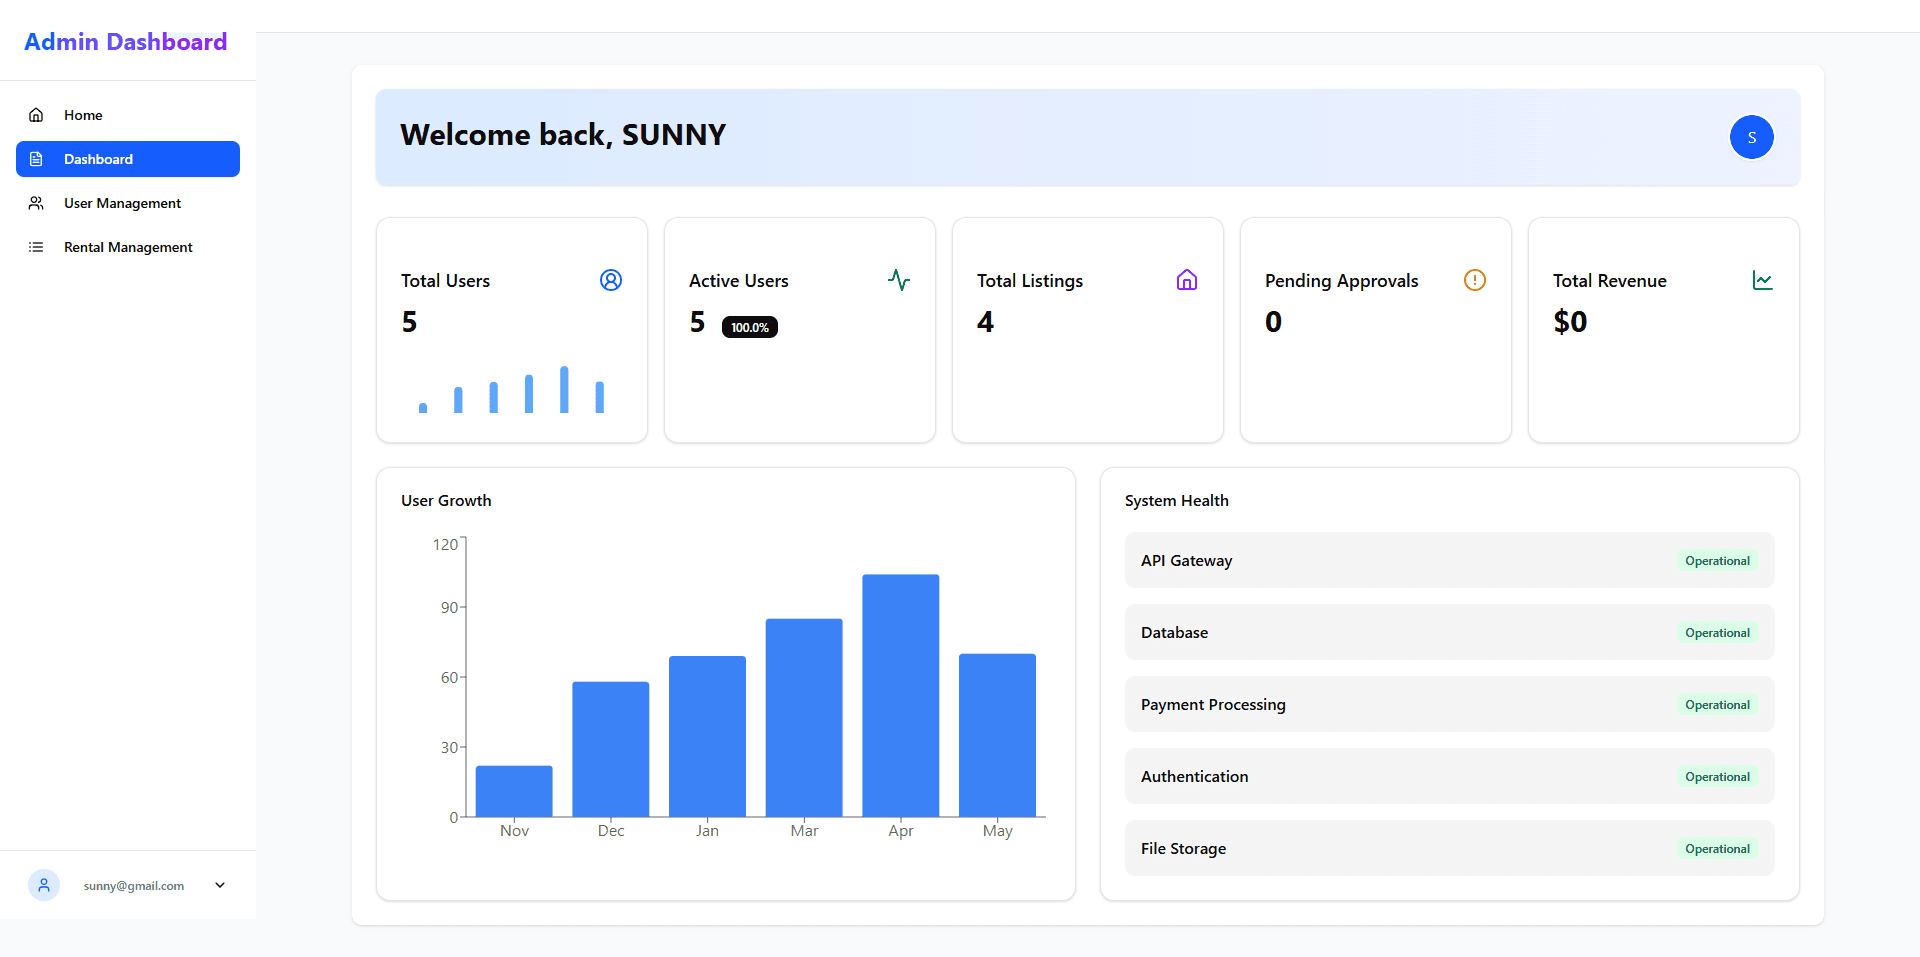Image resolution: width=1920 pixels, height=957 pixels.
Task: Click the Pending Approvals alert icon
Action: pos(1475,280)
